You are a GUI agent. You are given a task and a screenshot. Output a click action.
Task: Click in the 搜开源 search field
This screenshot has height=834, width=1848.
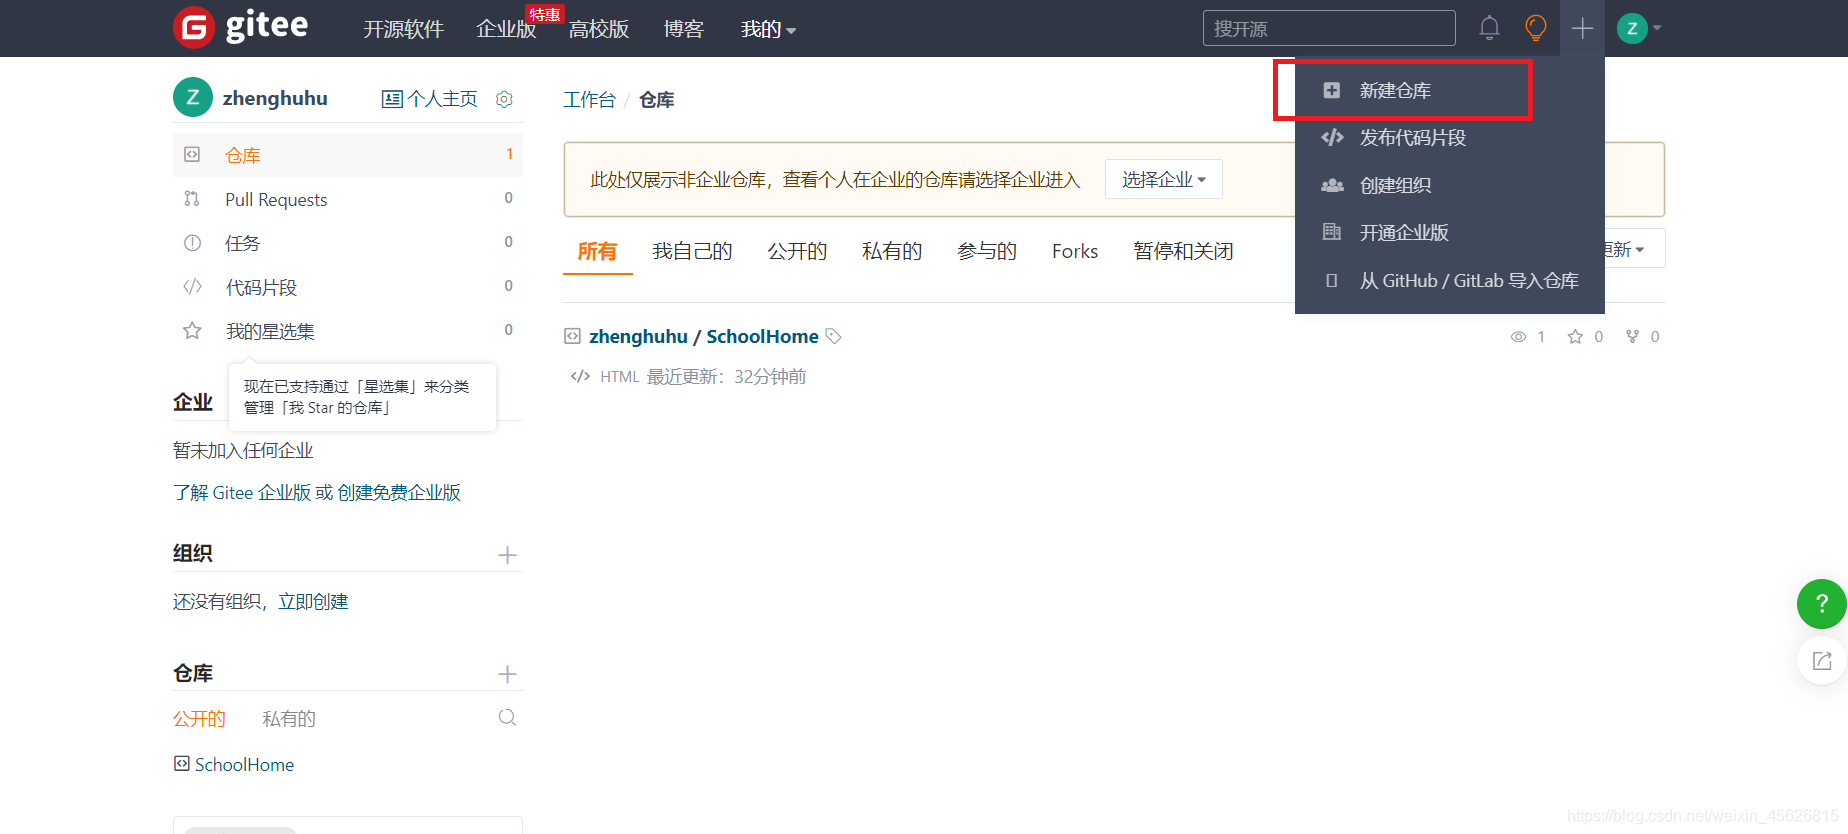click(x=1329, y=28)
